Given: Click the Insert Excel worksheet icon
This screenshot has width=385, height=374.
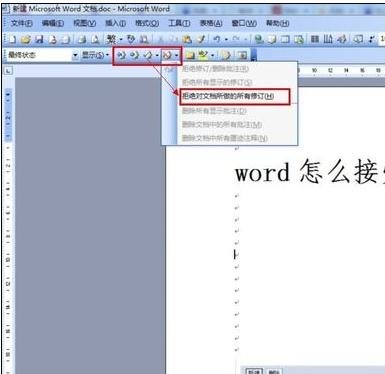Looking at the screenshot, I should click(x=299, y=40).
